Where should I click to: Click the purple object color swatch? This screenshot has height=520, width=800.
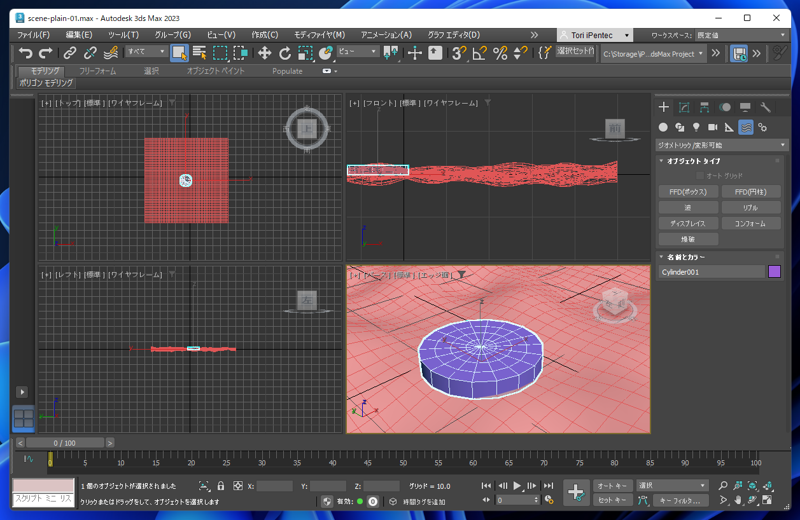pyautogui.click(x=774, y=272)
